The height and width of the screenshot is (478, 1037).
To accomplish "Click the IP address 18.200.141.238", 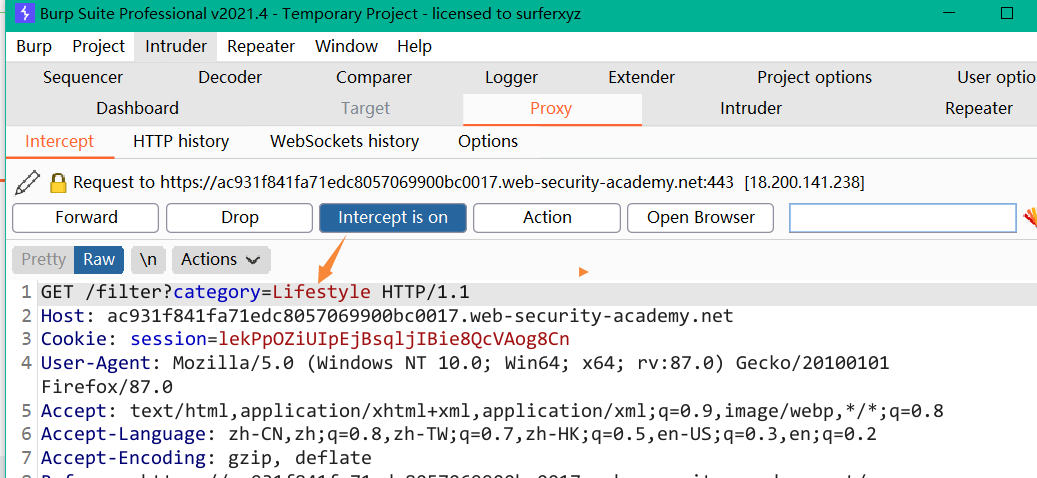I will click(x=804, y=182).
